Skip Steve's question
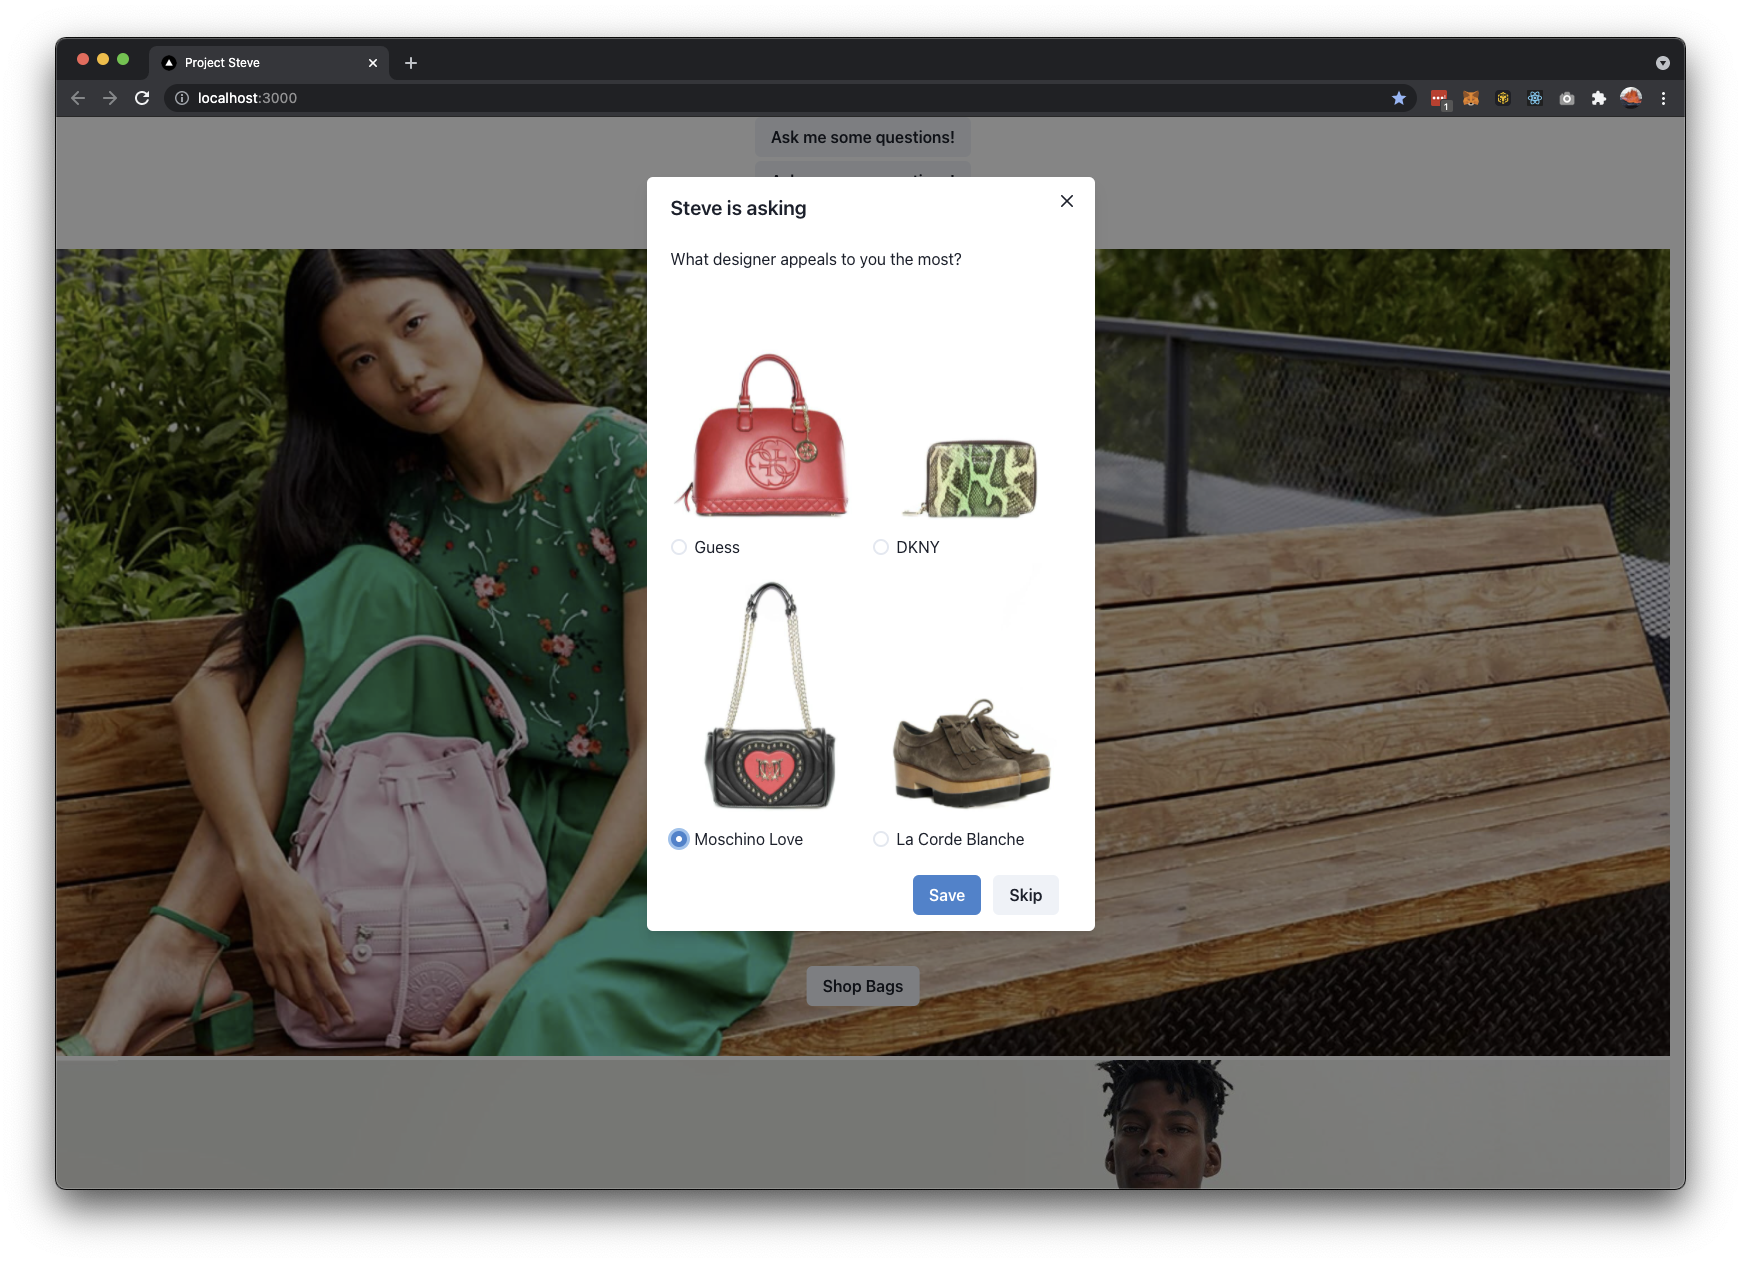 (x=1025, y=895)
